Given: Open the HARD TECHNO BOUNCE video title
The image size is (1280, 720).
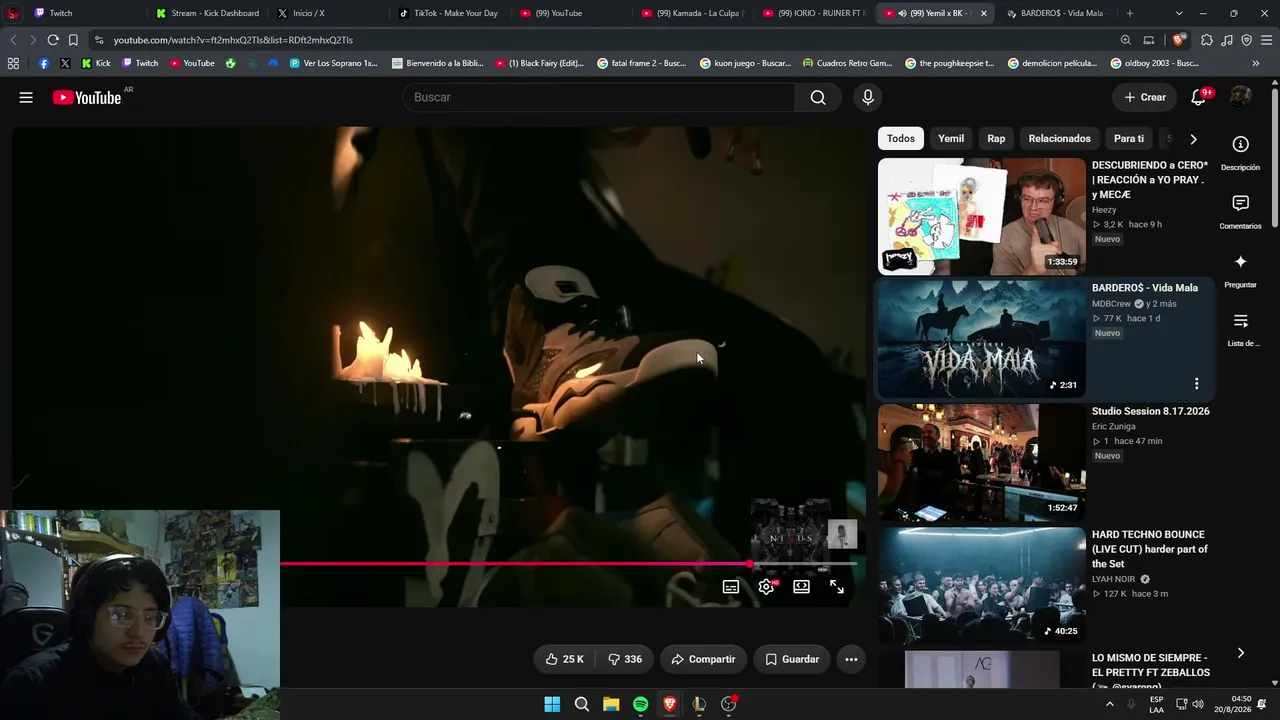Looking at the screenshot, I should (x=1150, y=549).
